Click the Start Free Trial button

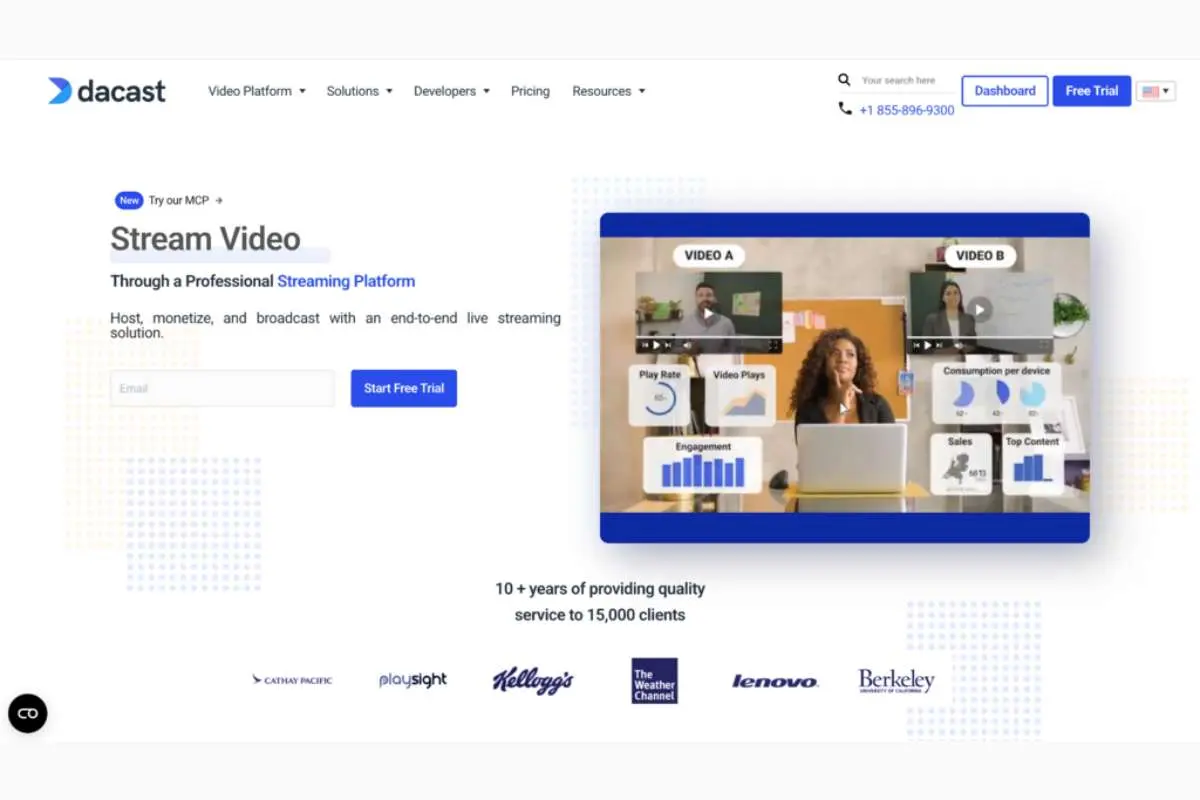(x=404, y=388)
